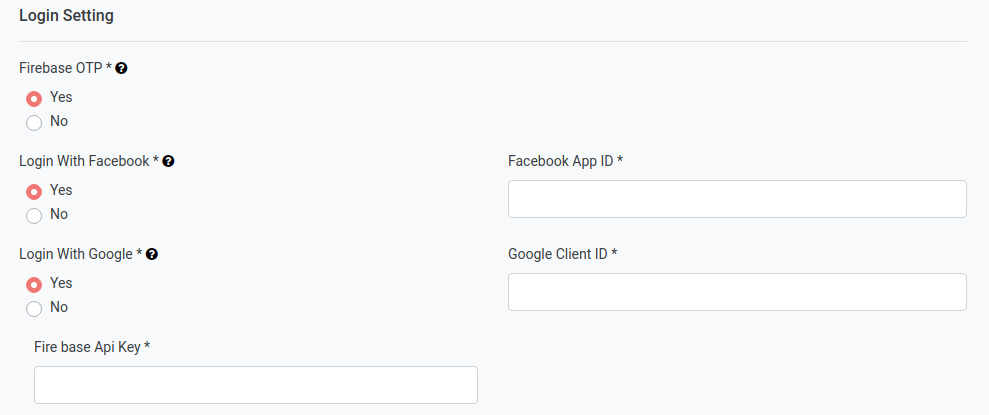Screen dimensions: 989x415
Task: Open the Login With Facebook help tooltip icon
Action: click(168, 161)
